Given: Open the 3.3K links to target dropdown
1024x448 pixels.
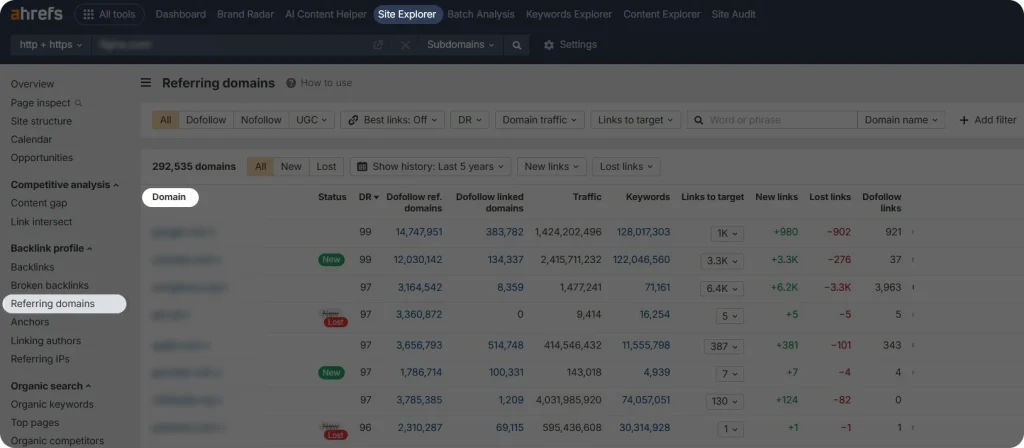Looking at the screenshot, I should coord(722,261).
